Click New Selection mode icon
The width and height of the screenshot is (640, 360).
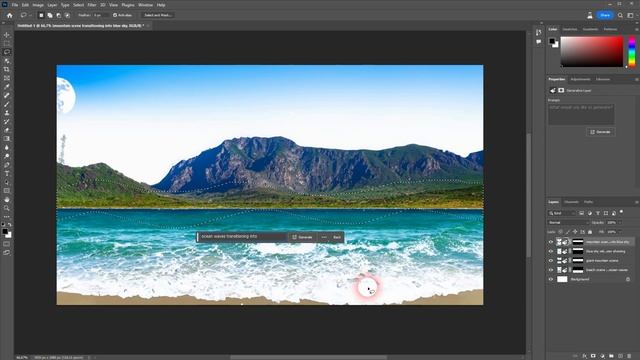click(x=41, y=15)
